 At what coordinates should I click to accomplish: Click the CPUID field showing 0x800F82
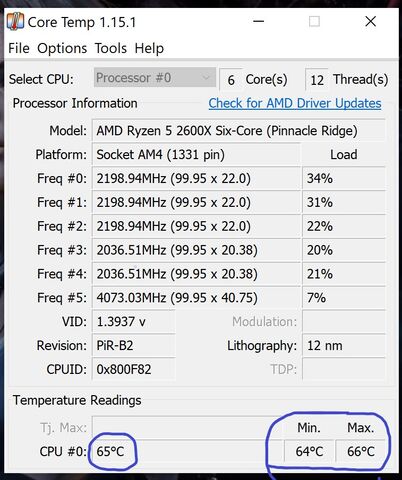click(133, 369)
